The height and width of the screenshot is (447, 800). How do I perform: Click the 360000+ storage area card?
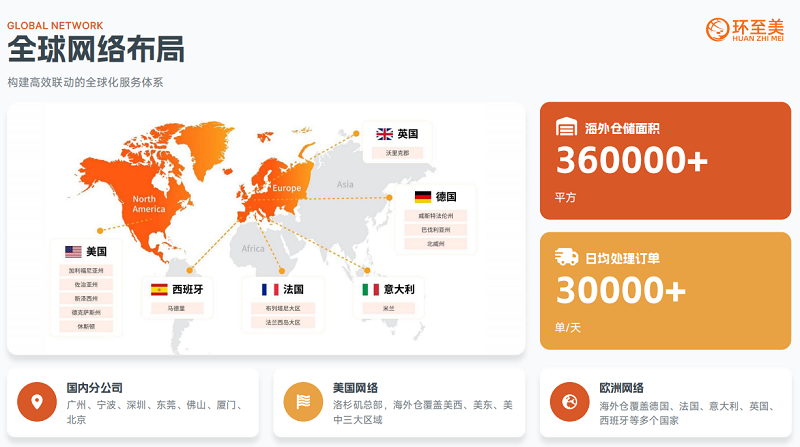tap(665, 159)
